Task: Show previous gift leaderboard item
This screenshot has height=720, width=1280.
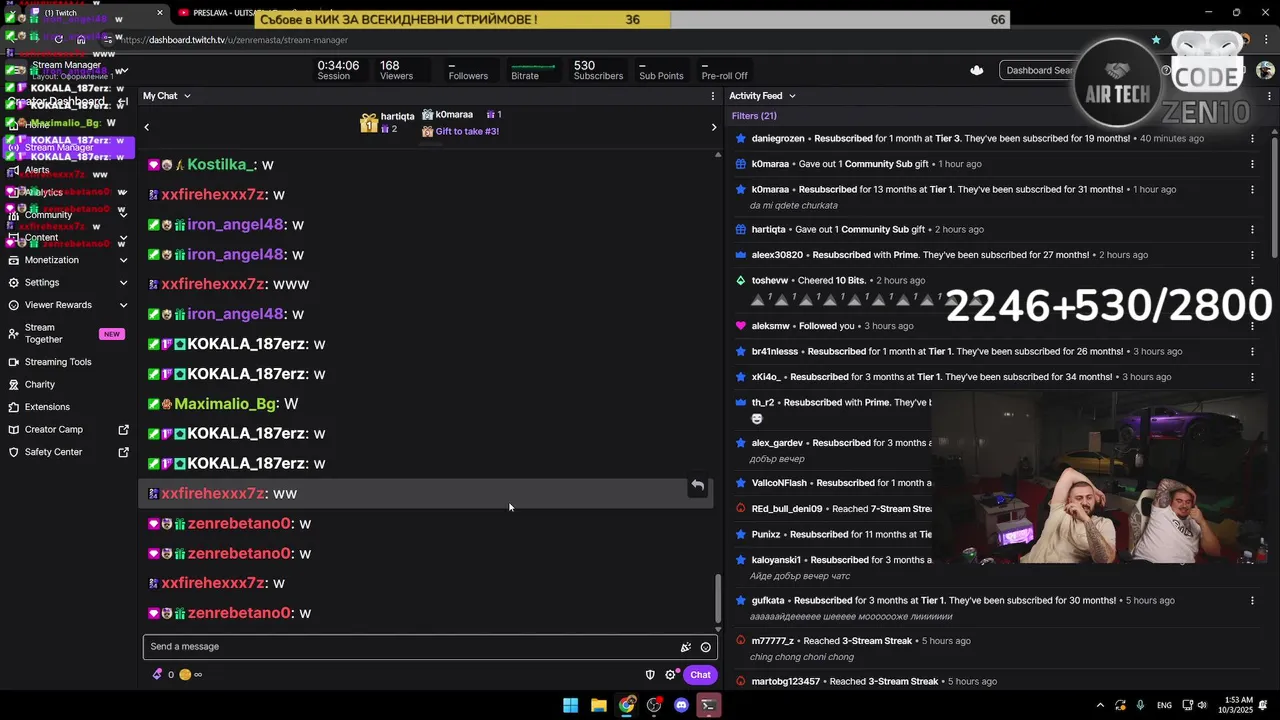Action: [147, 127]
